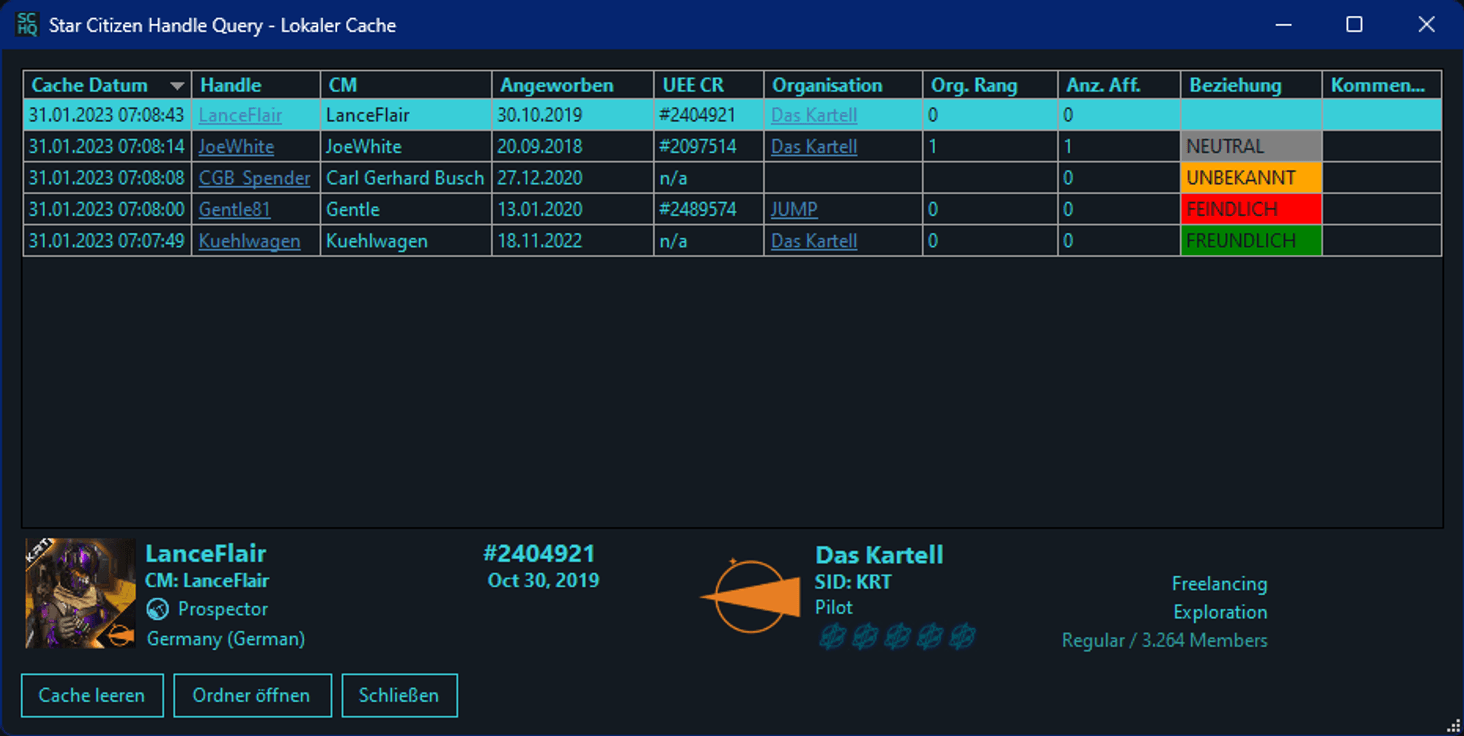Select the red FEINDLICH relationship cell

[x=1250, y=210]
